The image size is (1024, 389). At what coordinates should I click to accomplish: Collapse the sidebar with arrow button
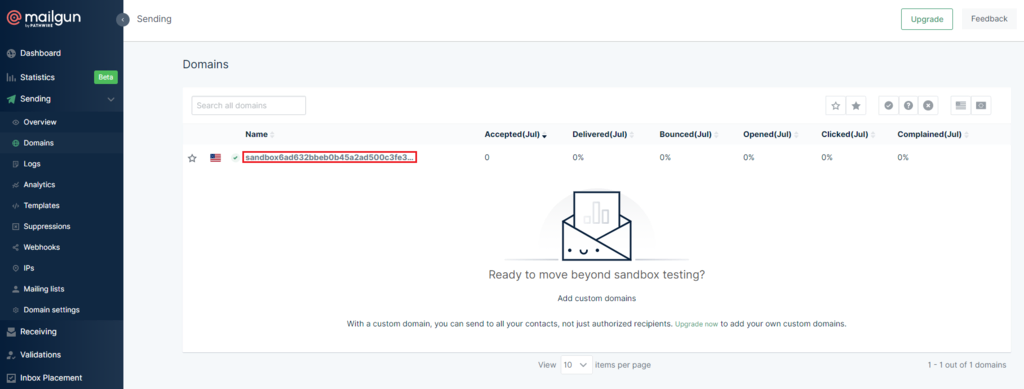pyautogui.click(x=123, y=20)
